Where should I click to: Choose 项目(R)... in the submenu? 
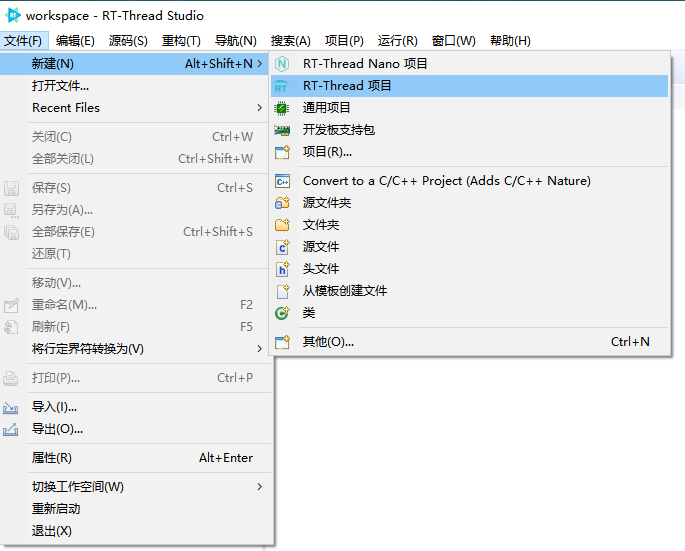click(469, 152)
